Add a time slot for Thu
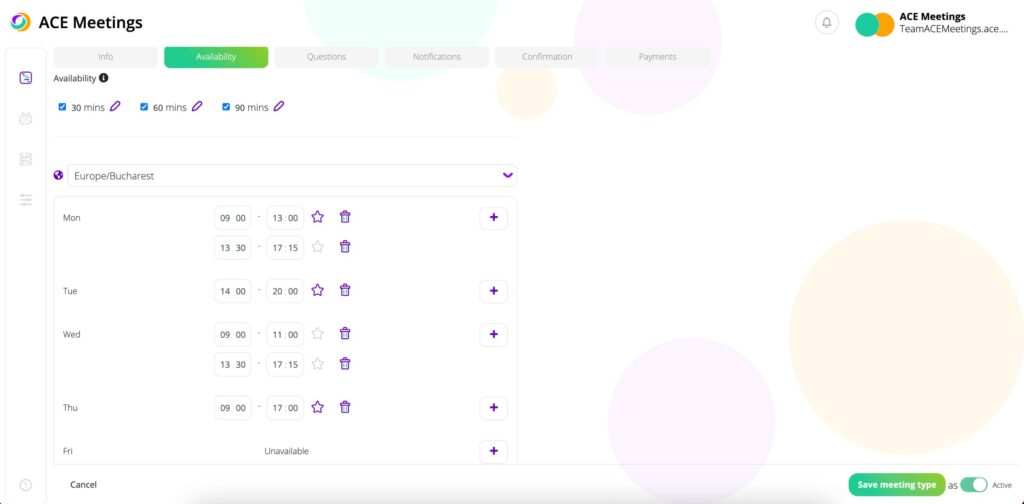The height and width of the screenshot is (504, 1024). click(x=494, y=408)
